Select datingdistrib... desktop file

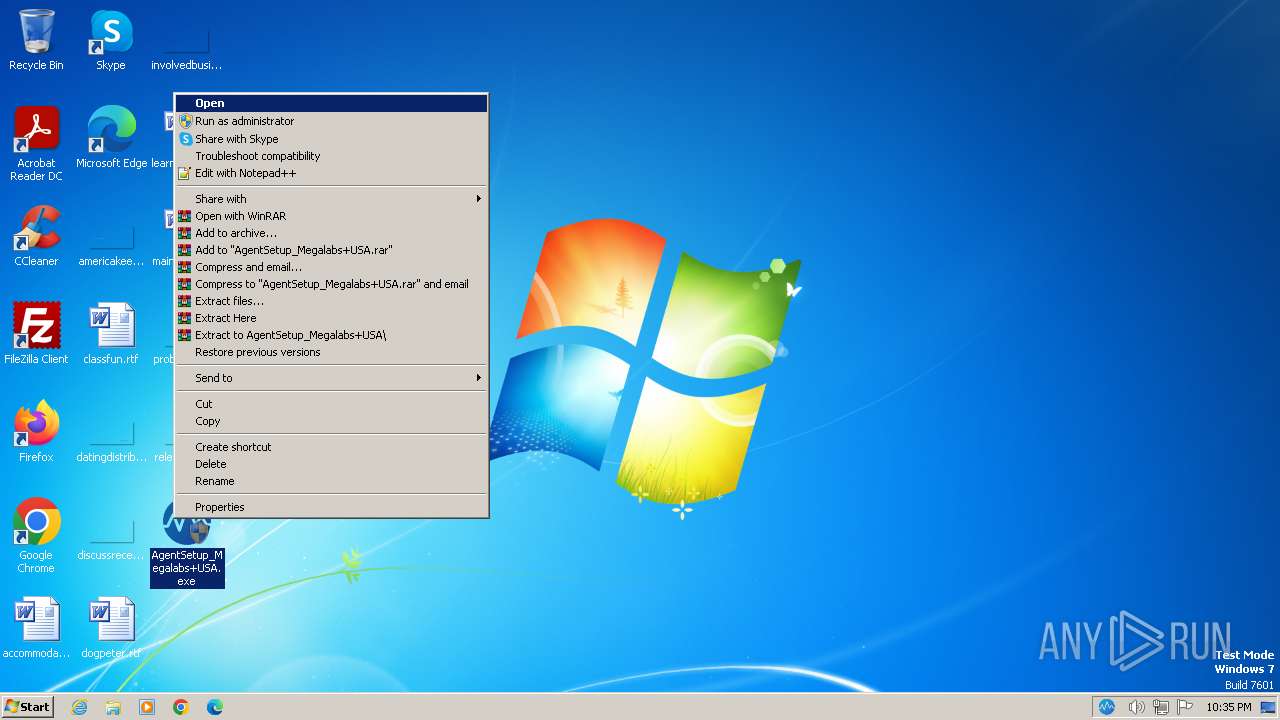tap(111, 438)
